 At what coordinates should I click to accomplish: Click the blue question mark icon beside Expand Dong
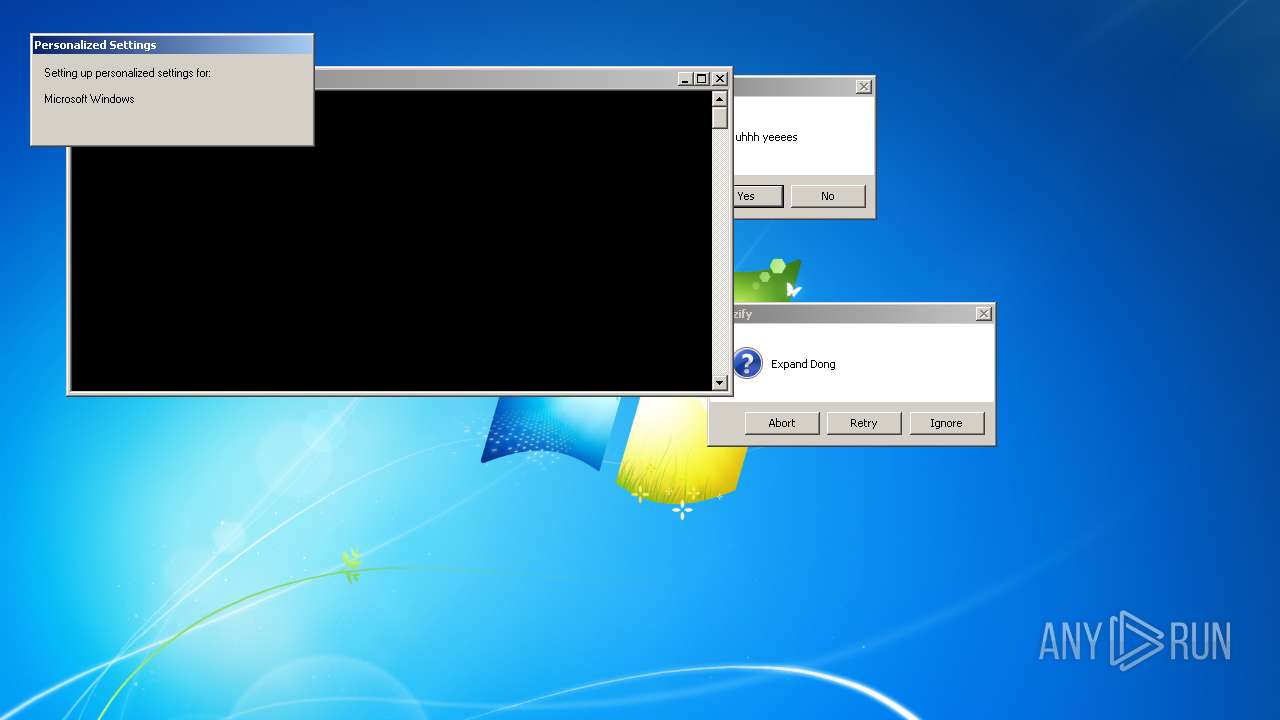pos(747,363)
